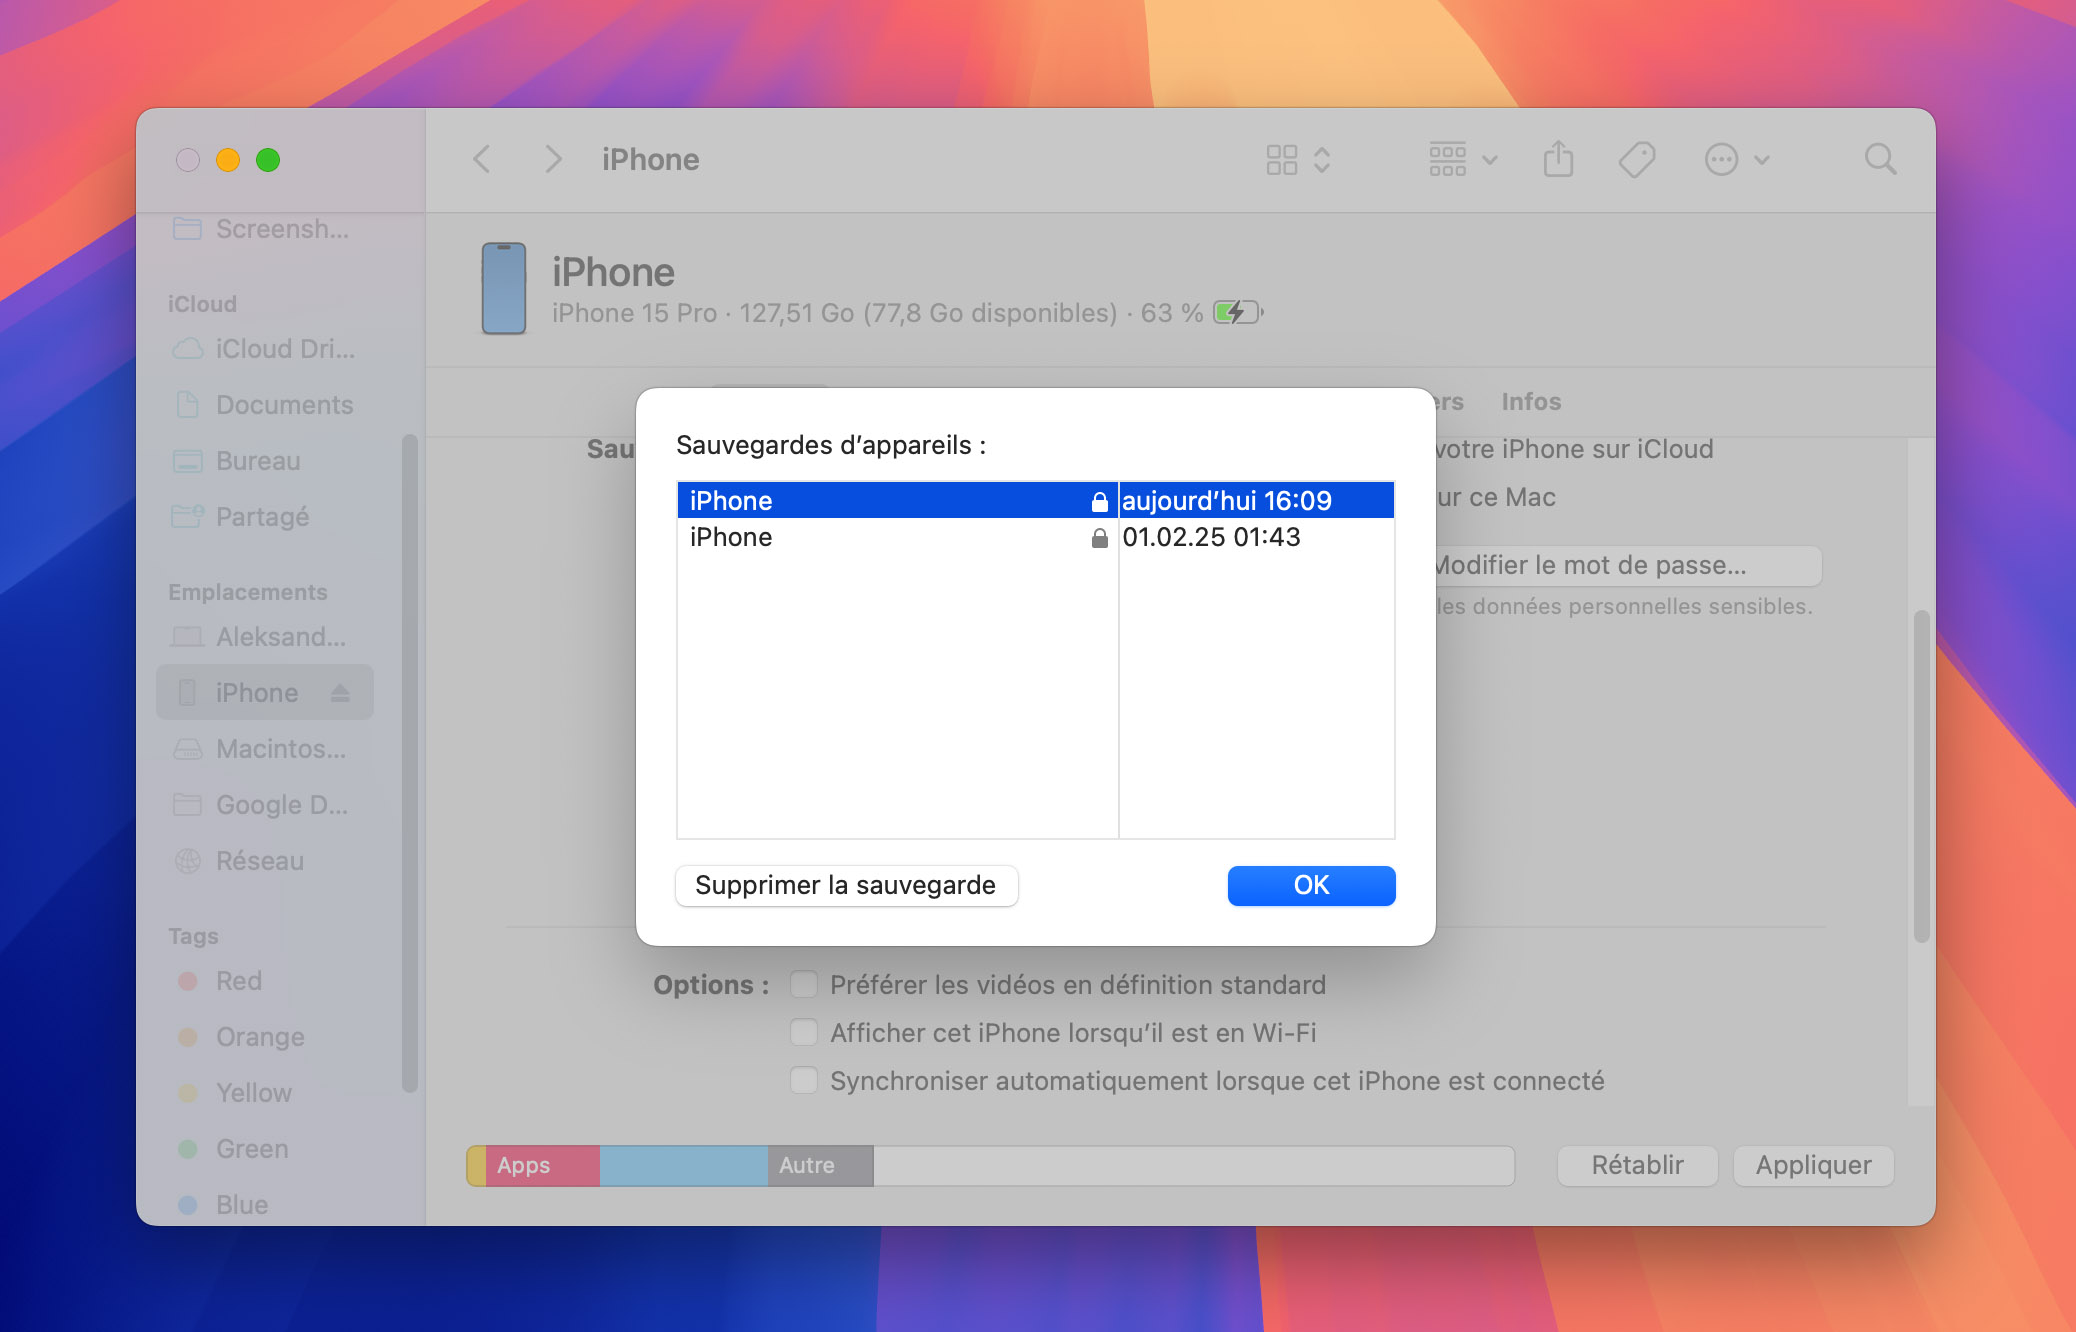Click the tag toolbar icon
The height and width of the screenshot is (1332, 2076).
(x=1637, y=160)
